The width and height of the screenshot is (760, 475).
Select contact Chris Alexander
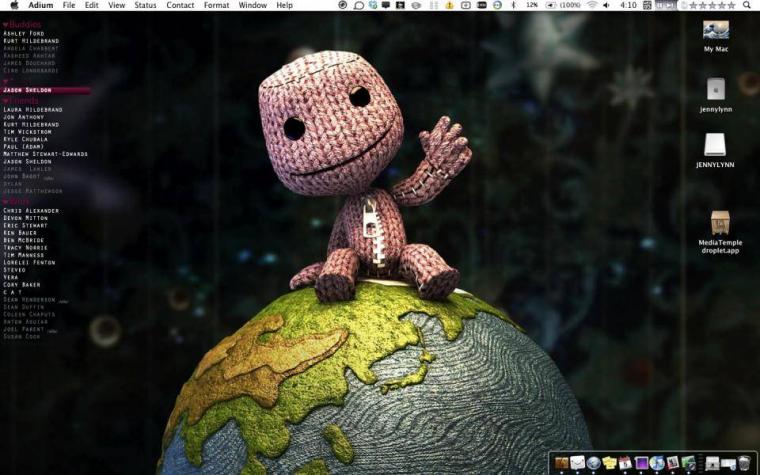click(31, 211)
